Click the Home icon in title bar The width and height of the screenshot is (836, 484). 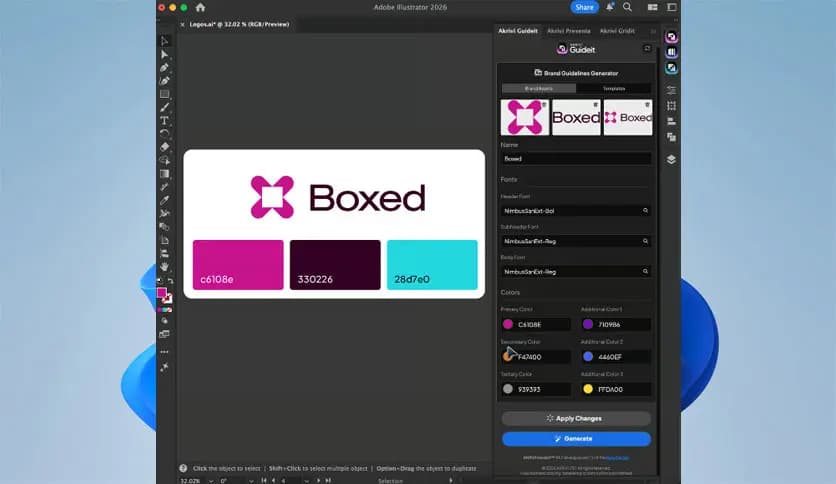tap(200, 7)
